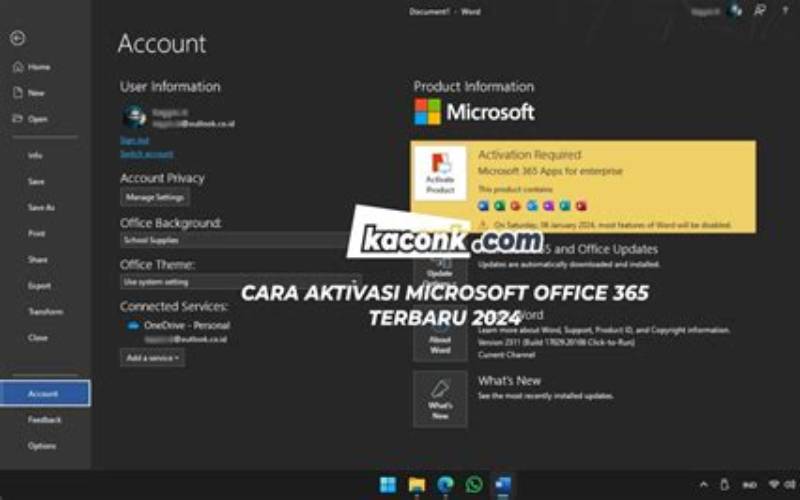
Task: Open Feedback in the sidebar
Action: point(44,420)
